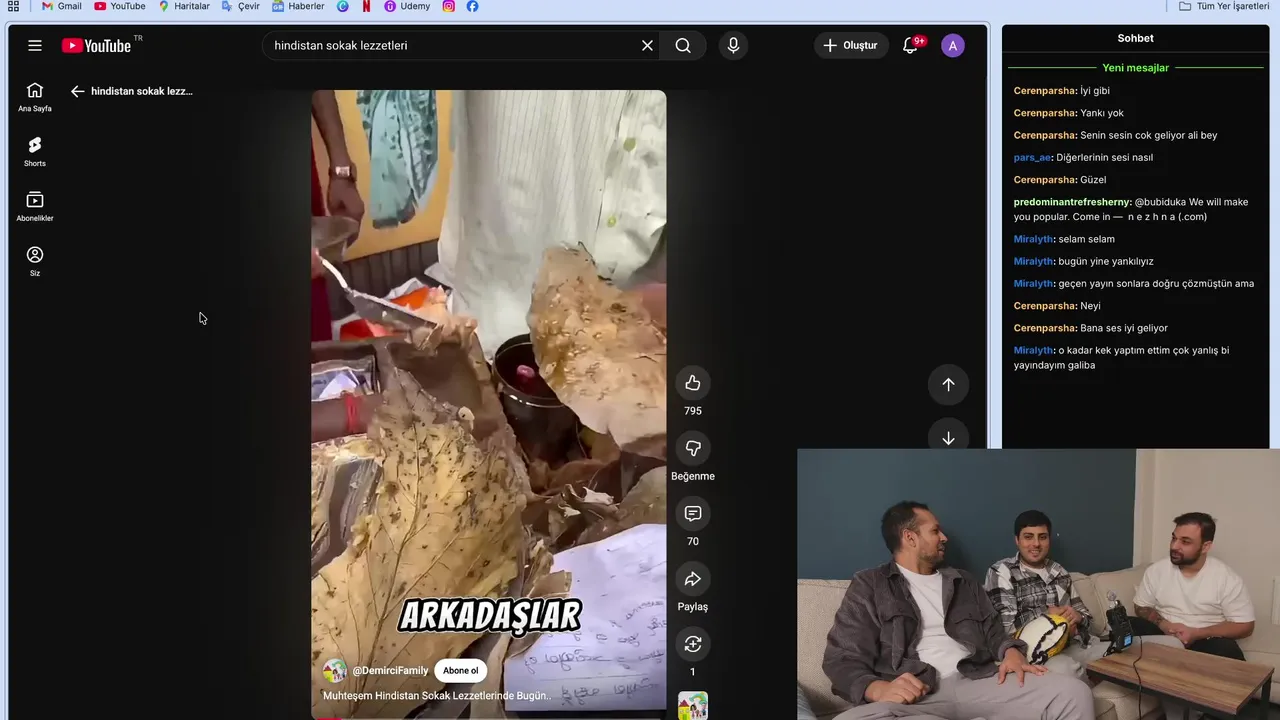The image size is (1280, 720).
Task: Click the DemirciFamily channel avatar
Action: 335,670
